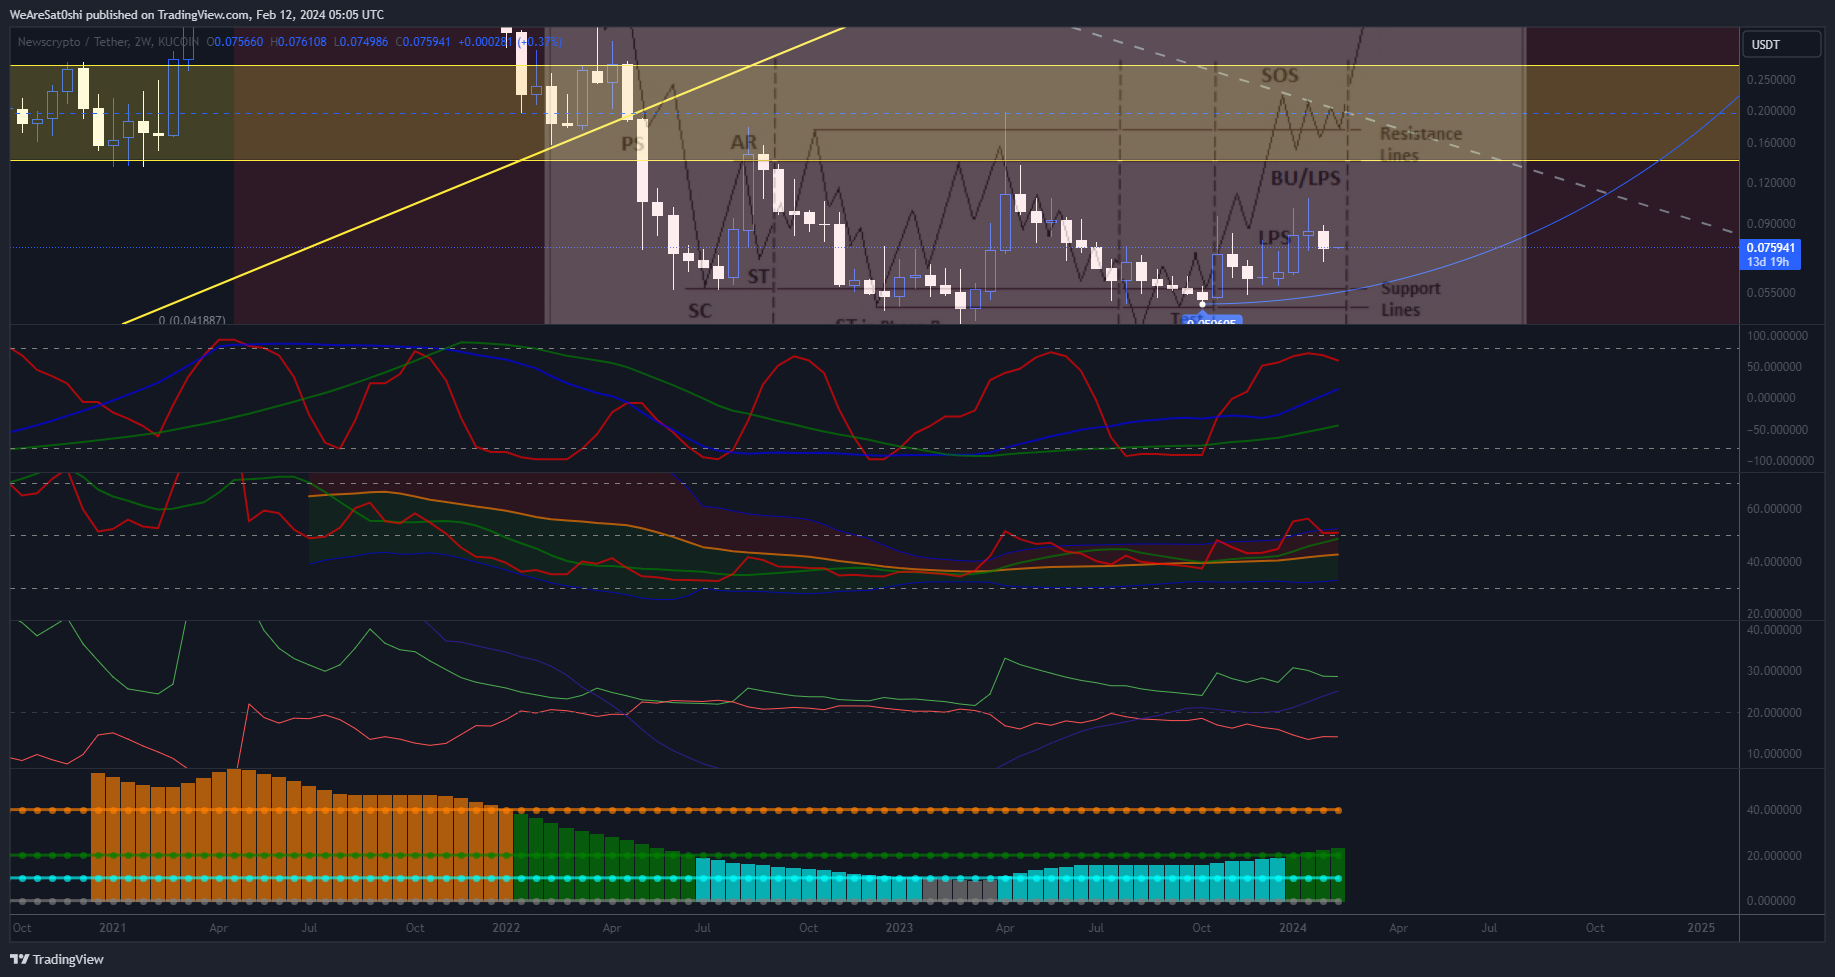The height and width of the screenshot is (977, 1835).
Task: Click the AR annotation label
Action: pos(743,142)
